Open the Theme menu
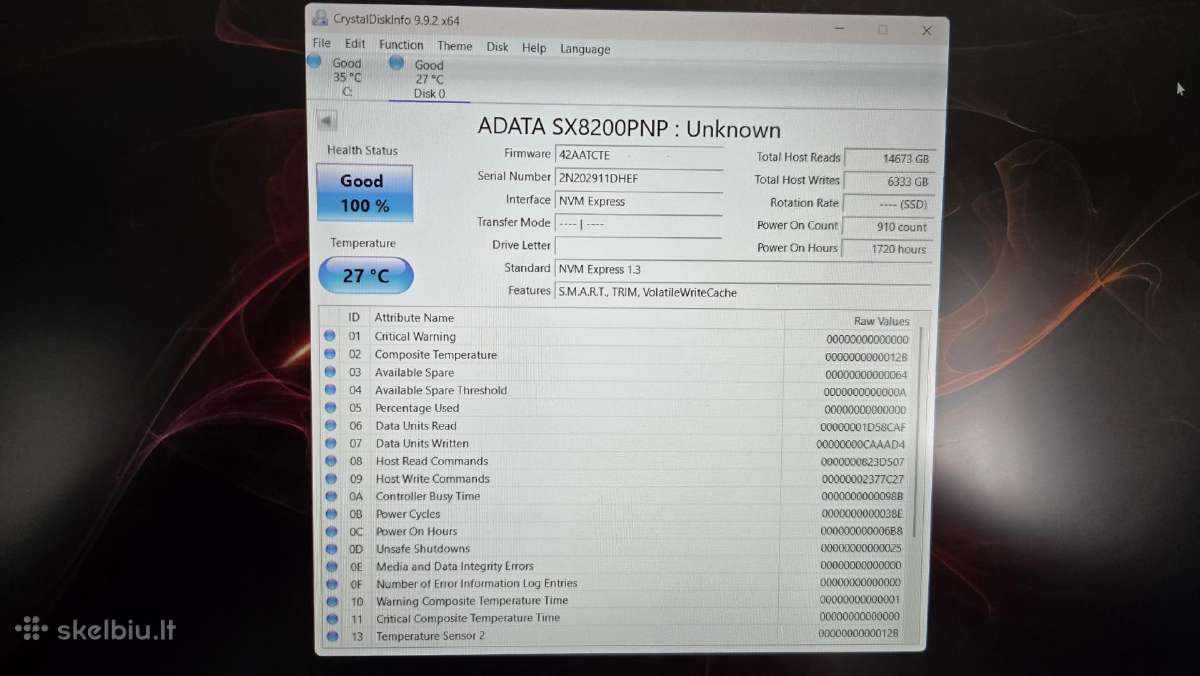The height and width of the screenshot is (676, 1200). pyautogui.click(x=454, y=46)
